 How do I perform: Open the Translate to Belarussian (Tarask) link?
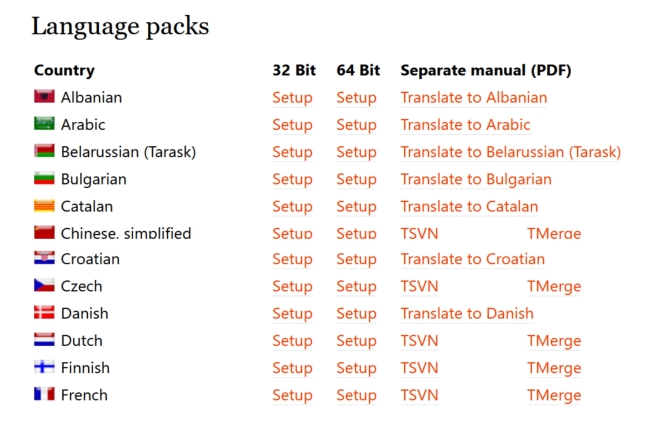point(511,152)
